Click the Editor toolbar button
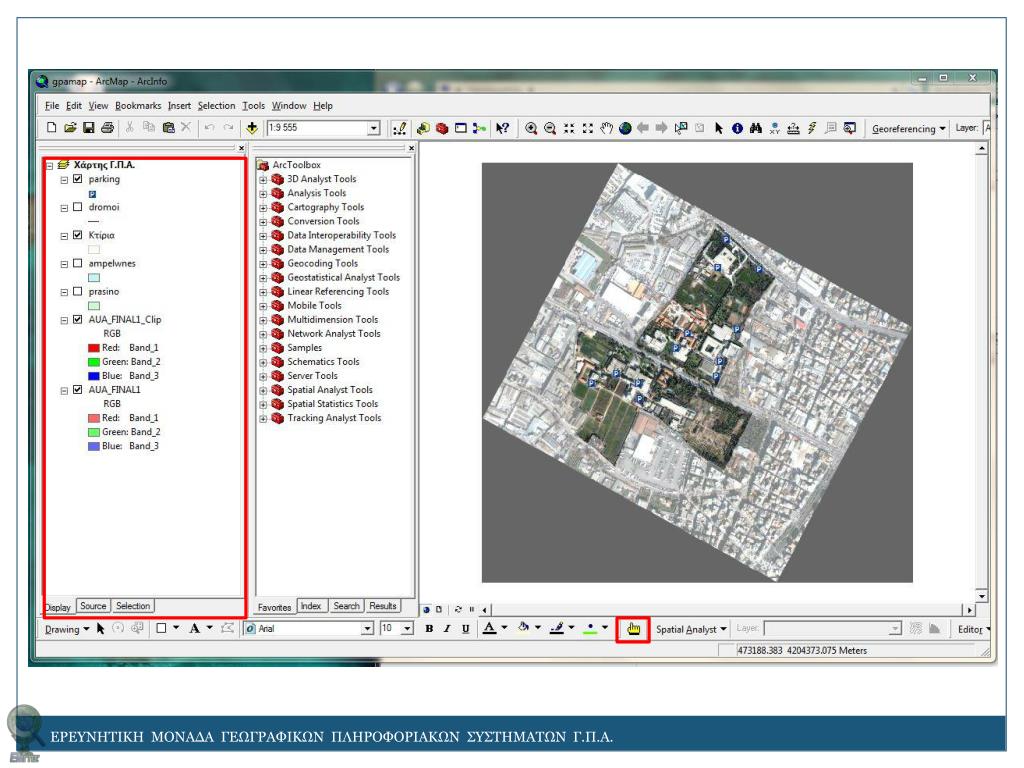 pos(973,630)
